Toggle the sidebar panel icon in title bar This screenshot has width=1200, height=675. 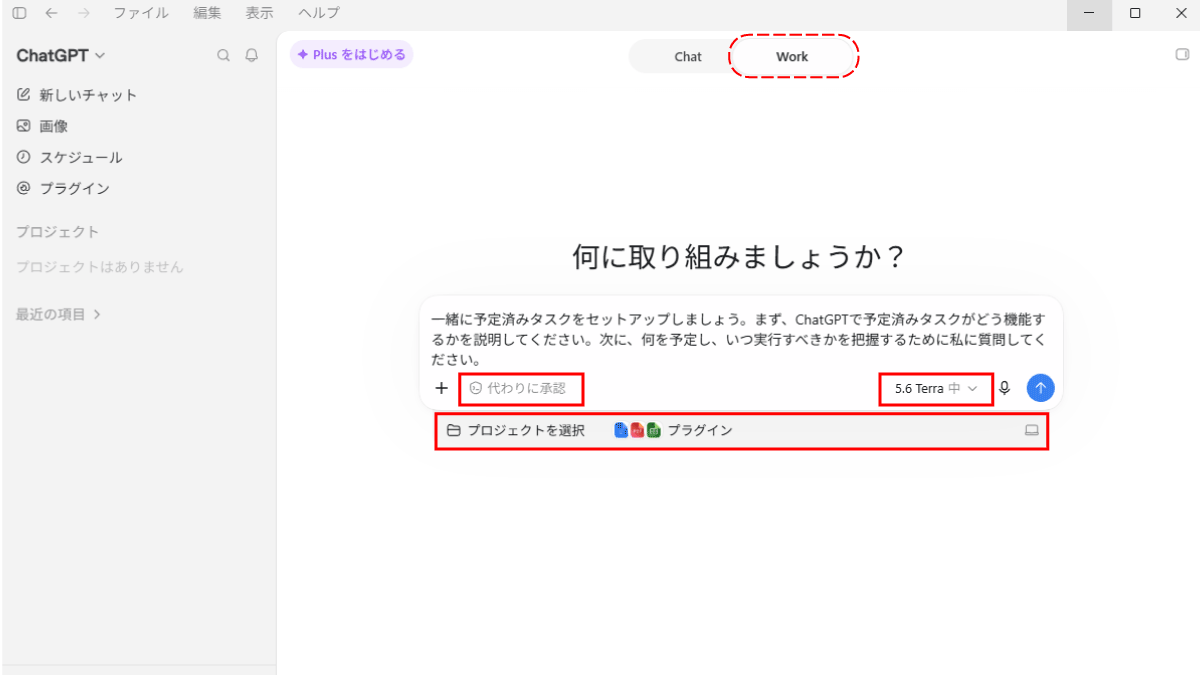click(20, 13)
